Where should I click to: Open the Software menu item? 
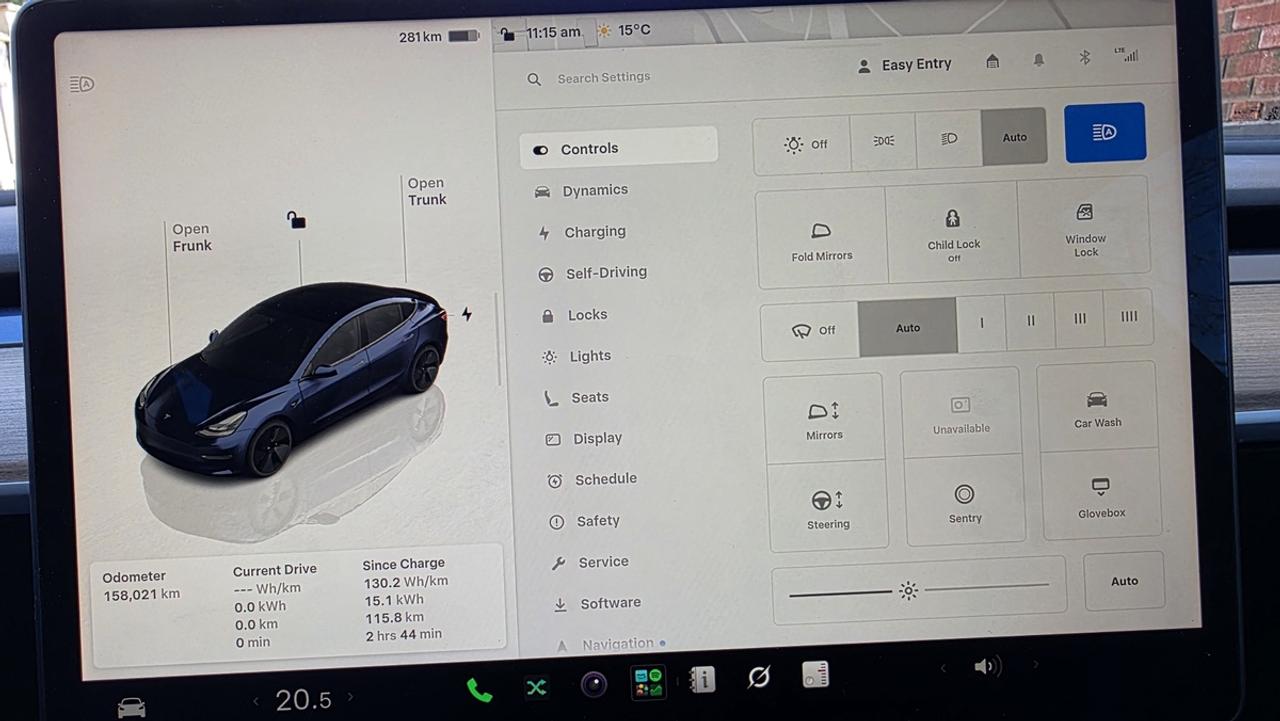pos(597,604)
